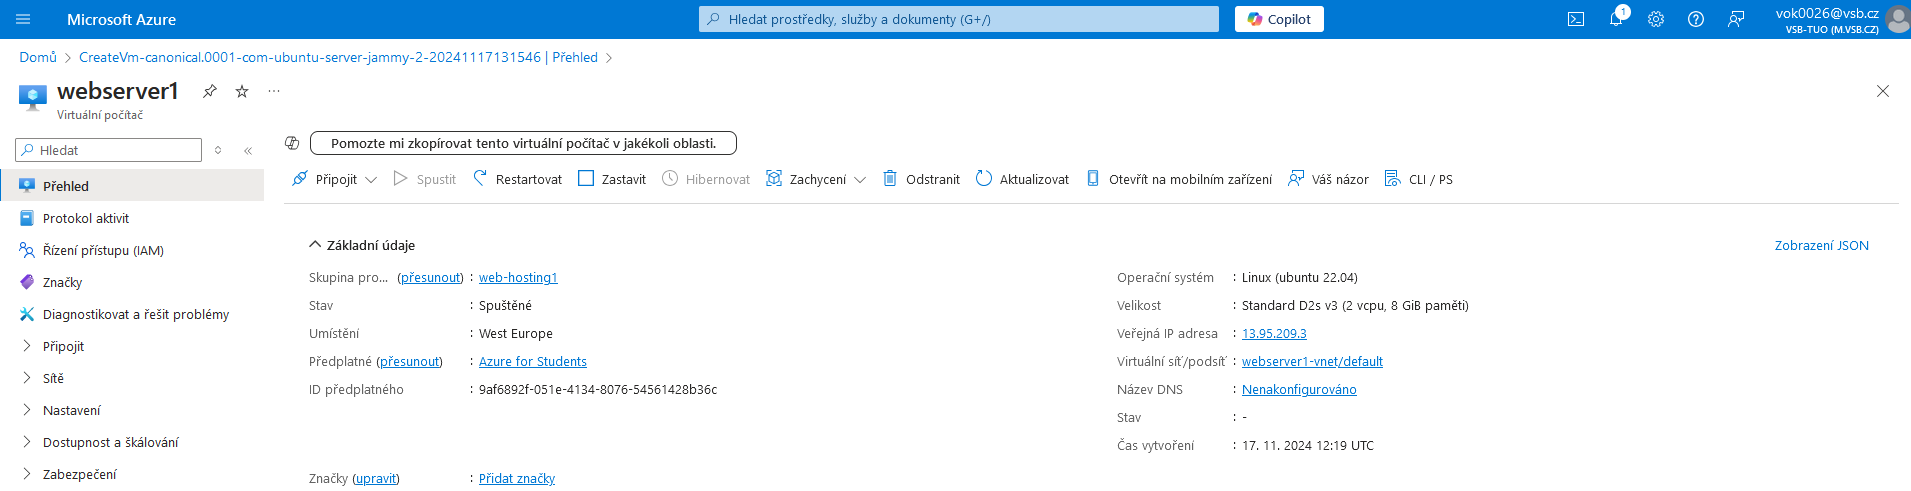Open Zobrazení JSON link
Viewport: 1911px width, 491px height.
tap(1821, 245)
